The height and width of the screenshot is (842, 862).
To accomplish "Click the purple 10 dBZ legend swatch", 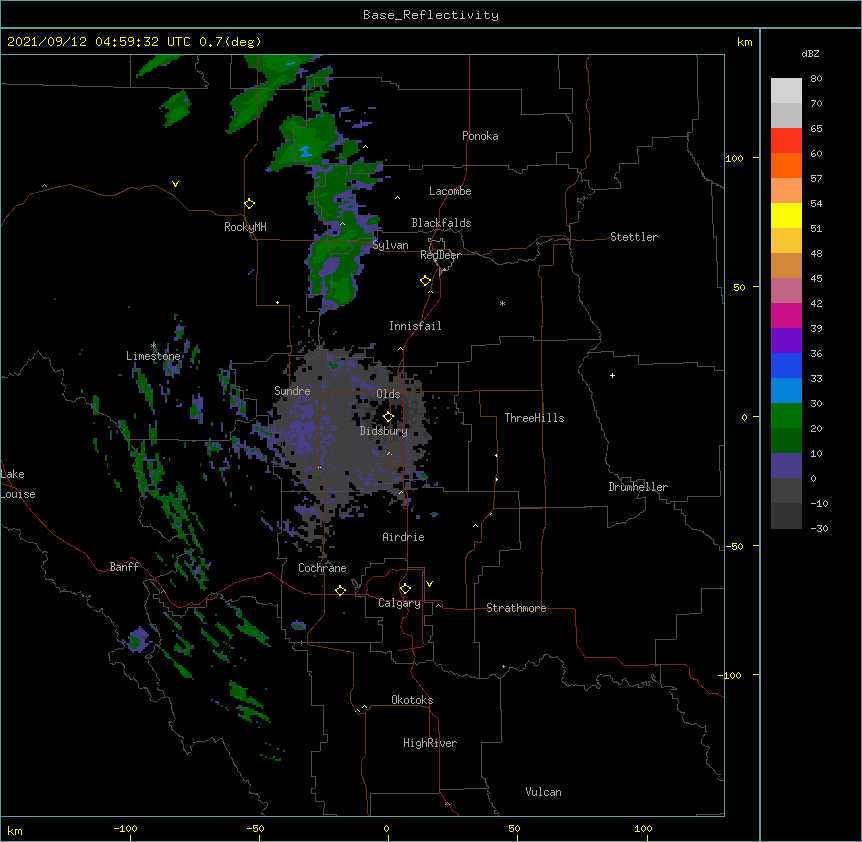I will [786, 466].
